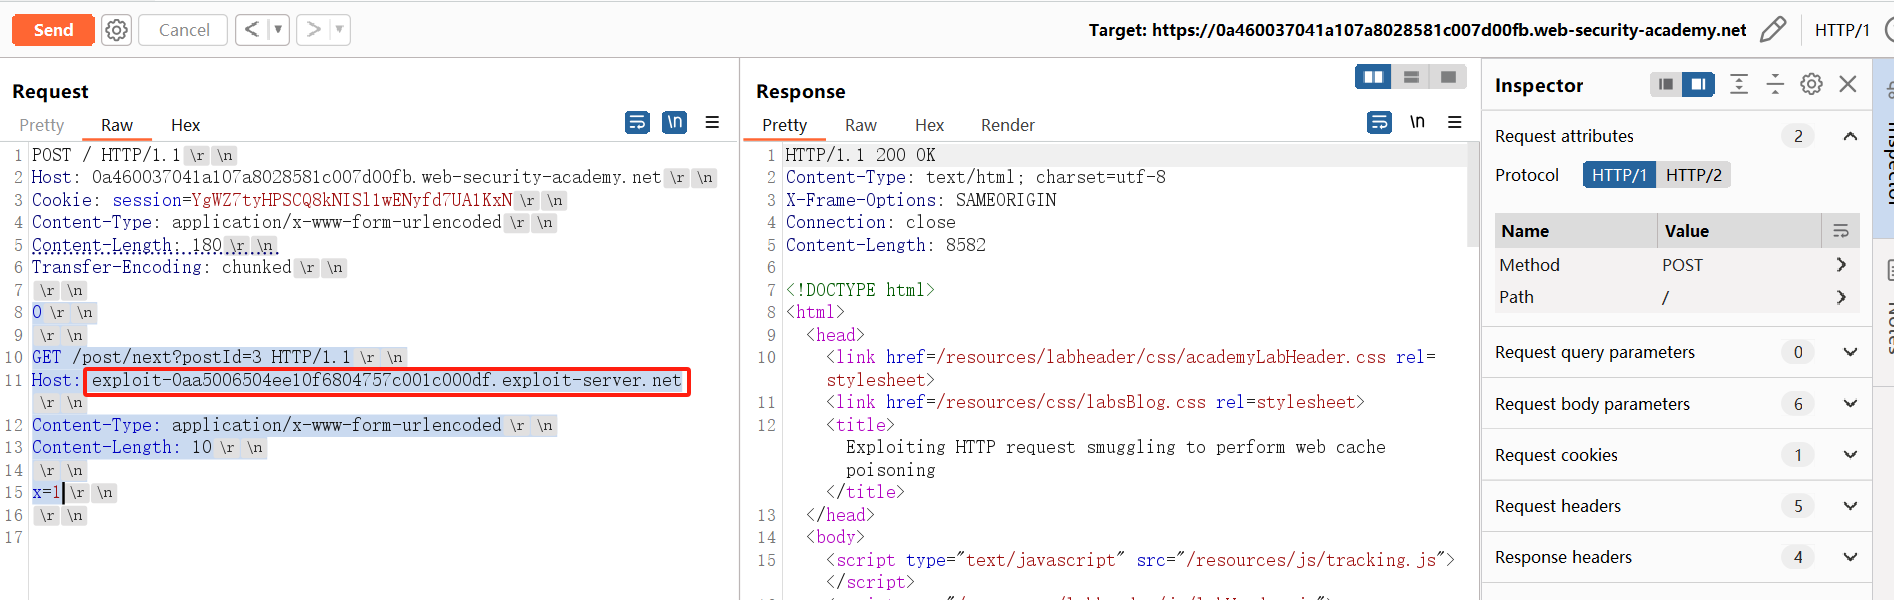
Task: Expand Response headers section
Action: (x=1850, y=557)
